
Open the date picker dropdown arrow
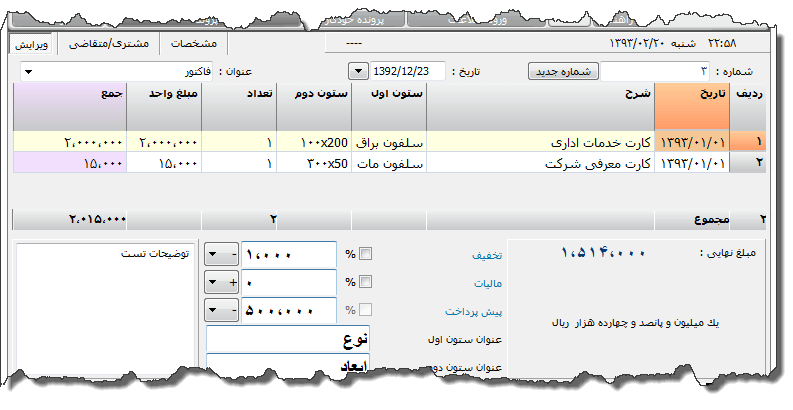[359, 72]
